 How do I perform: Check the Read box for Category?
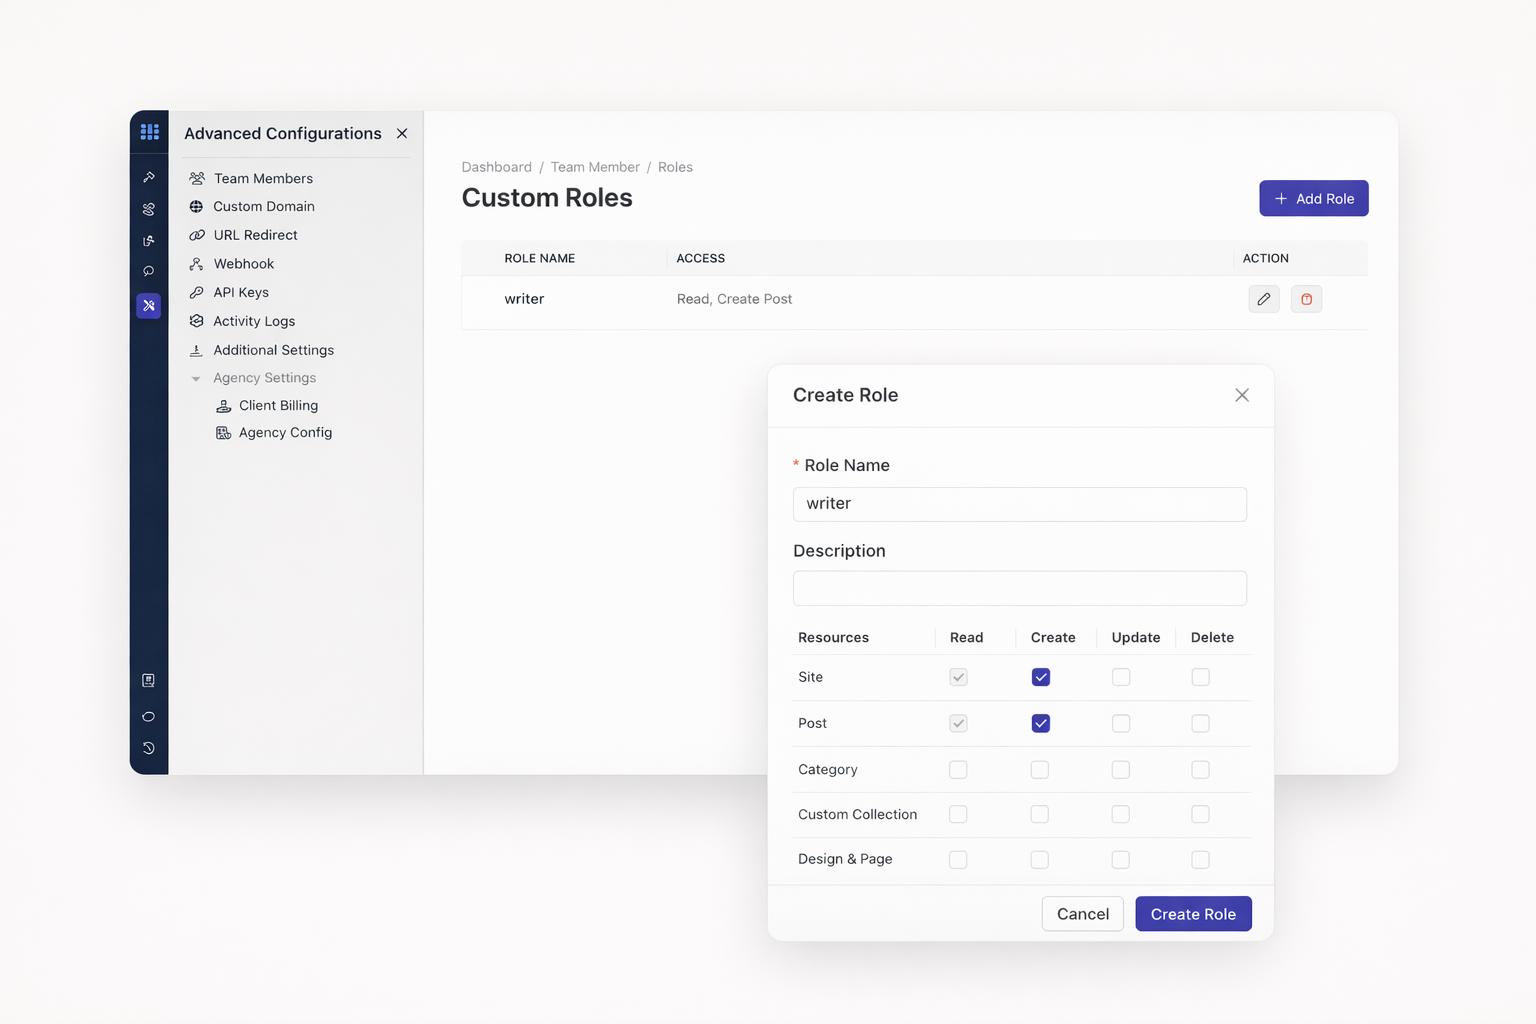[x=958, y=769]
